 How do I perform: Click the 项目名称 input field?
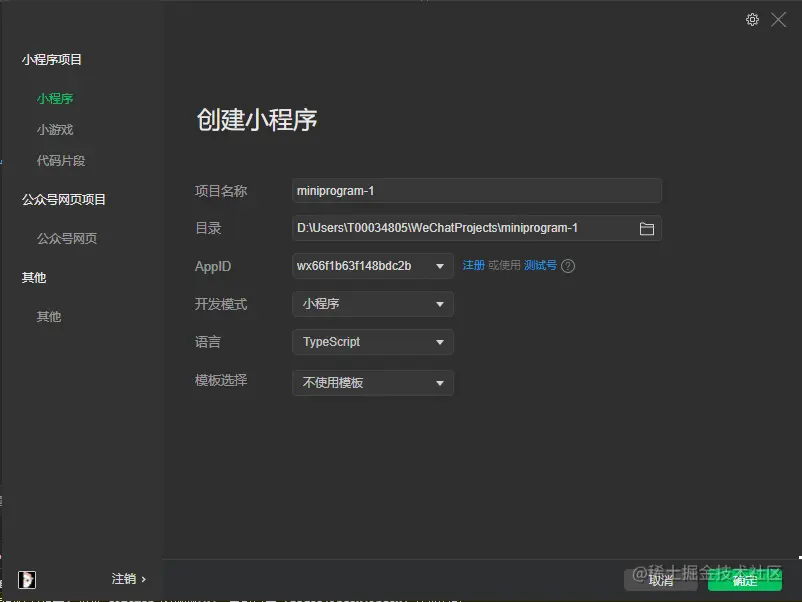[x=476, y=191]
